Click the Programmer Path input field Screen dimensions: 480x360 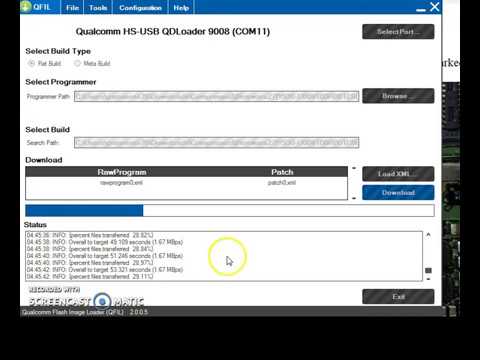216,96
